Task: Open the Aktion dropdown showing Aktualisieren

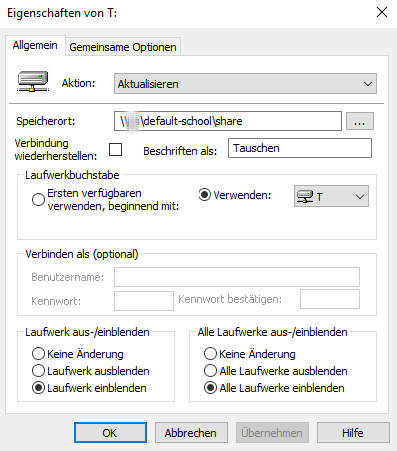Action: tap(245, 84)
